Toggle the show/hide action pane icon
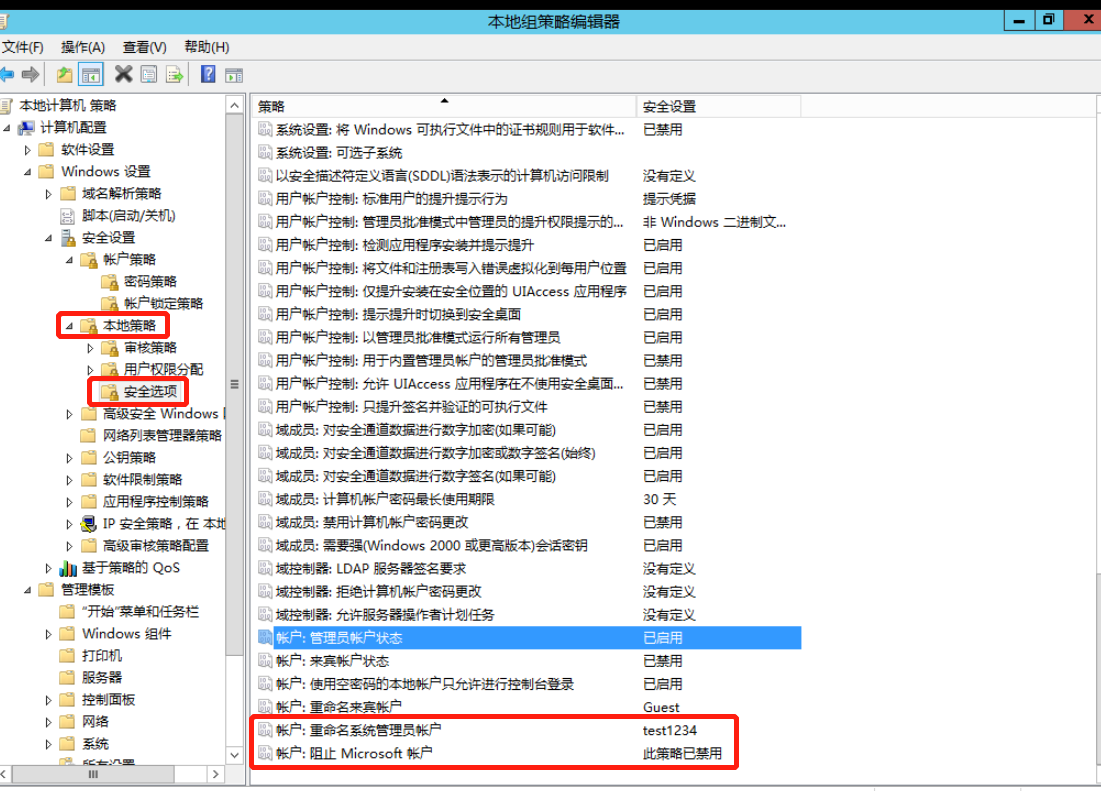1101x791 pixels. pos(234,74)
